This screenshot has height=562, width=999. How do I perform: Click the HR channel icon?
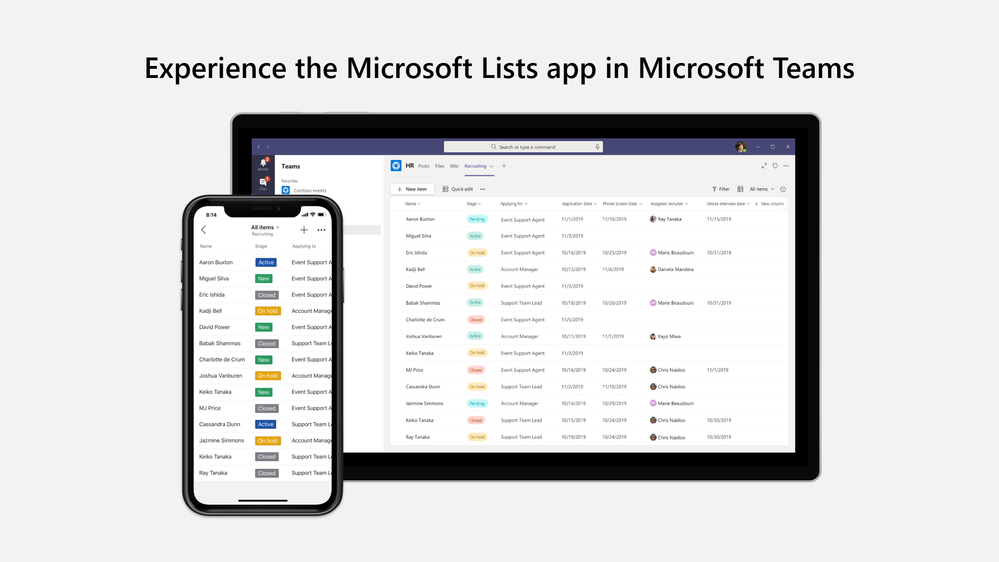pos(396,166)
